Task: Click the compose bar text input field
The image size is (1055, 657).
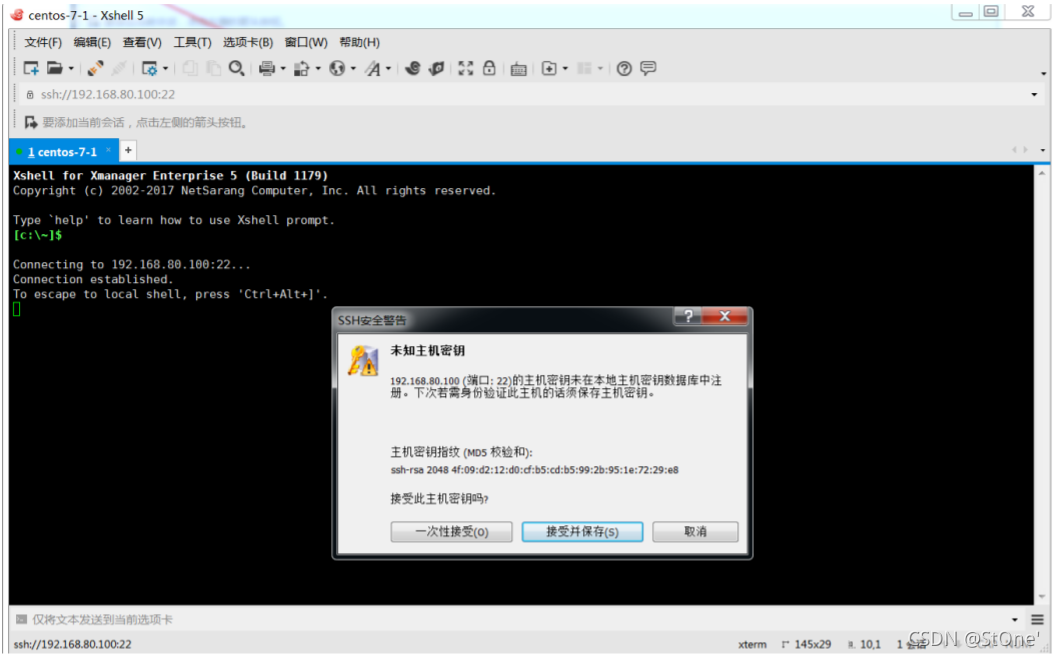Action: click(518, 619)
